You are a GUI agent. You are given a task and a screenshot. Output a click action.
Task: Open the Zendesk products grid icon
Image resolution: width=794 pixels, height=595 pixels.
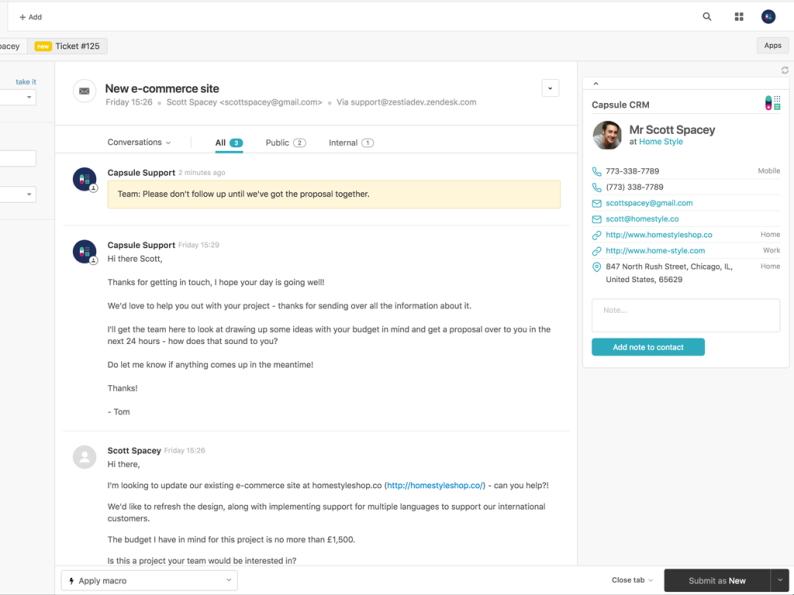739,17
